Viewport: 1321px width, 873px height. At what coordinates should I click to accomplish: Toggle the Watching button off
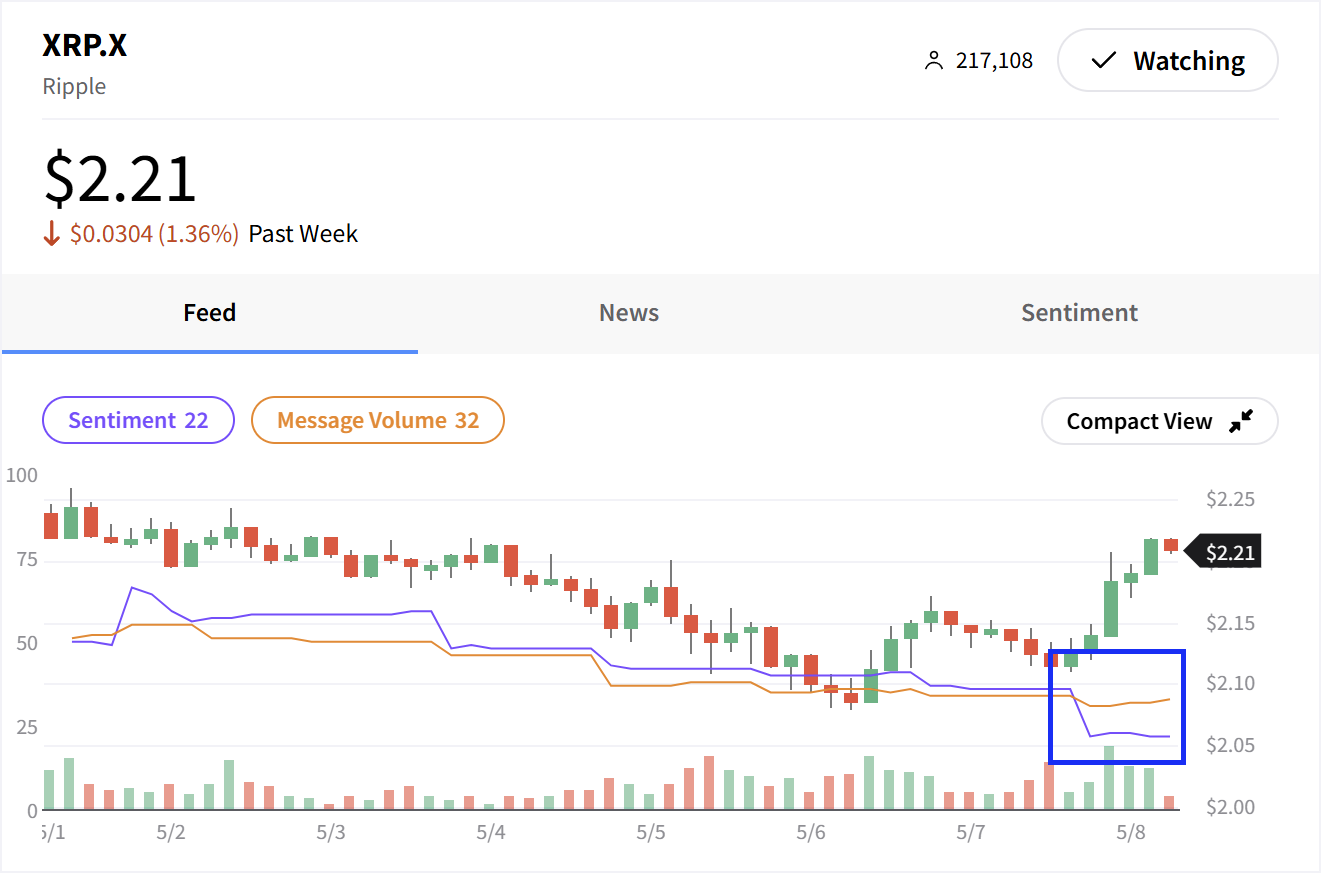click(x=1167, y=61)
